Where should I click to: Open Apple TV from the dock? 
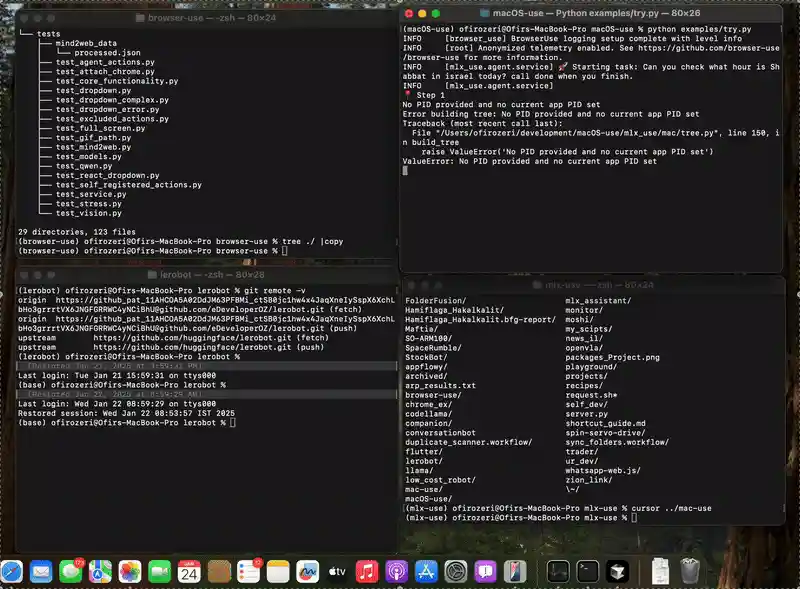click(337, 571)
